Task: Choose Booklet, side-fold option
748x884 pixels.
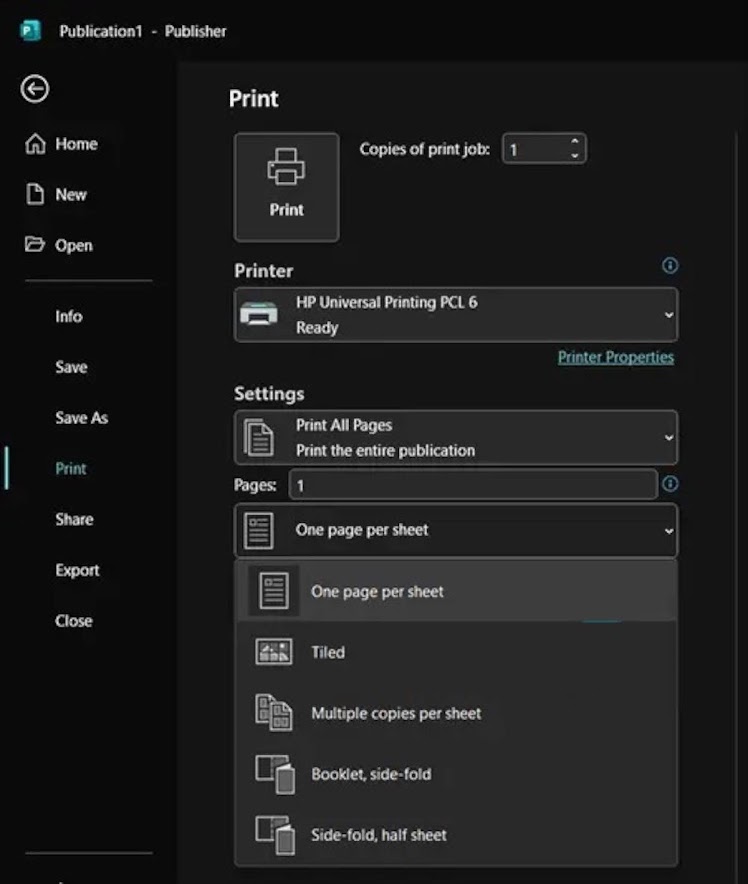Action: coord(456,774)
